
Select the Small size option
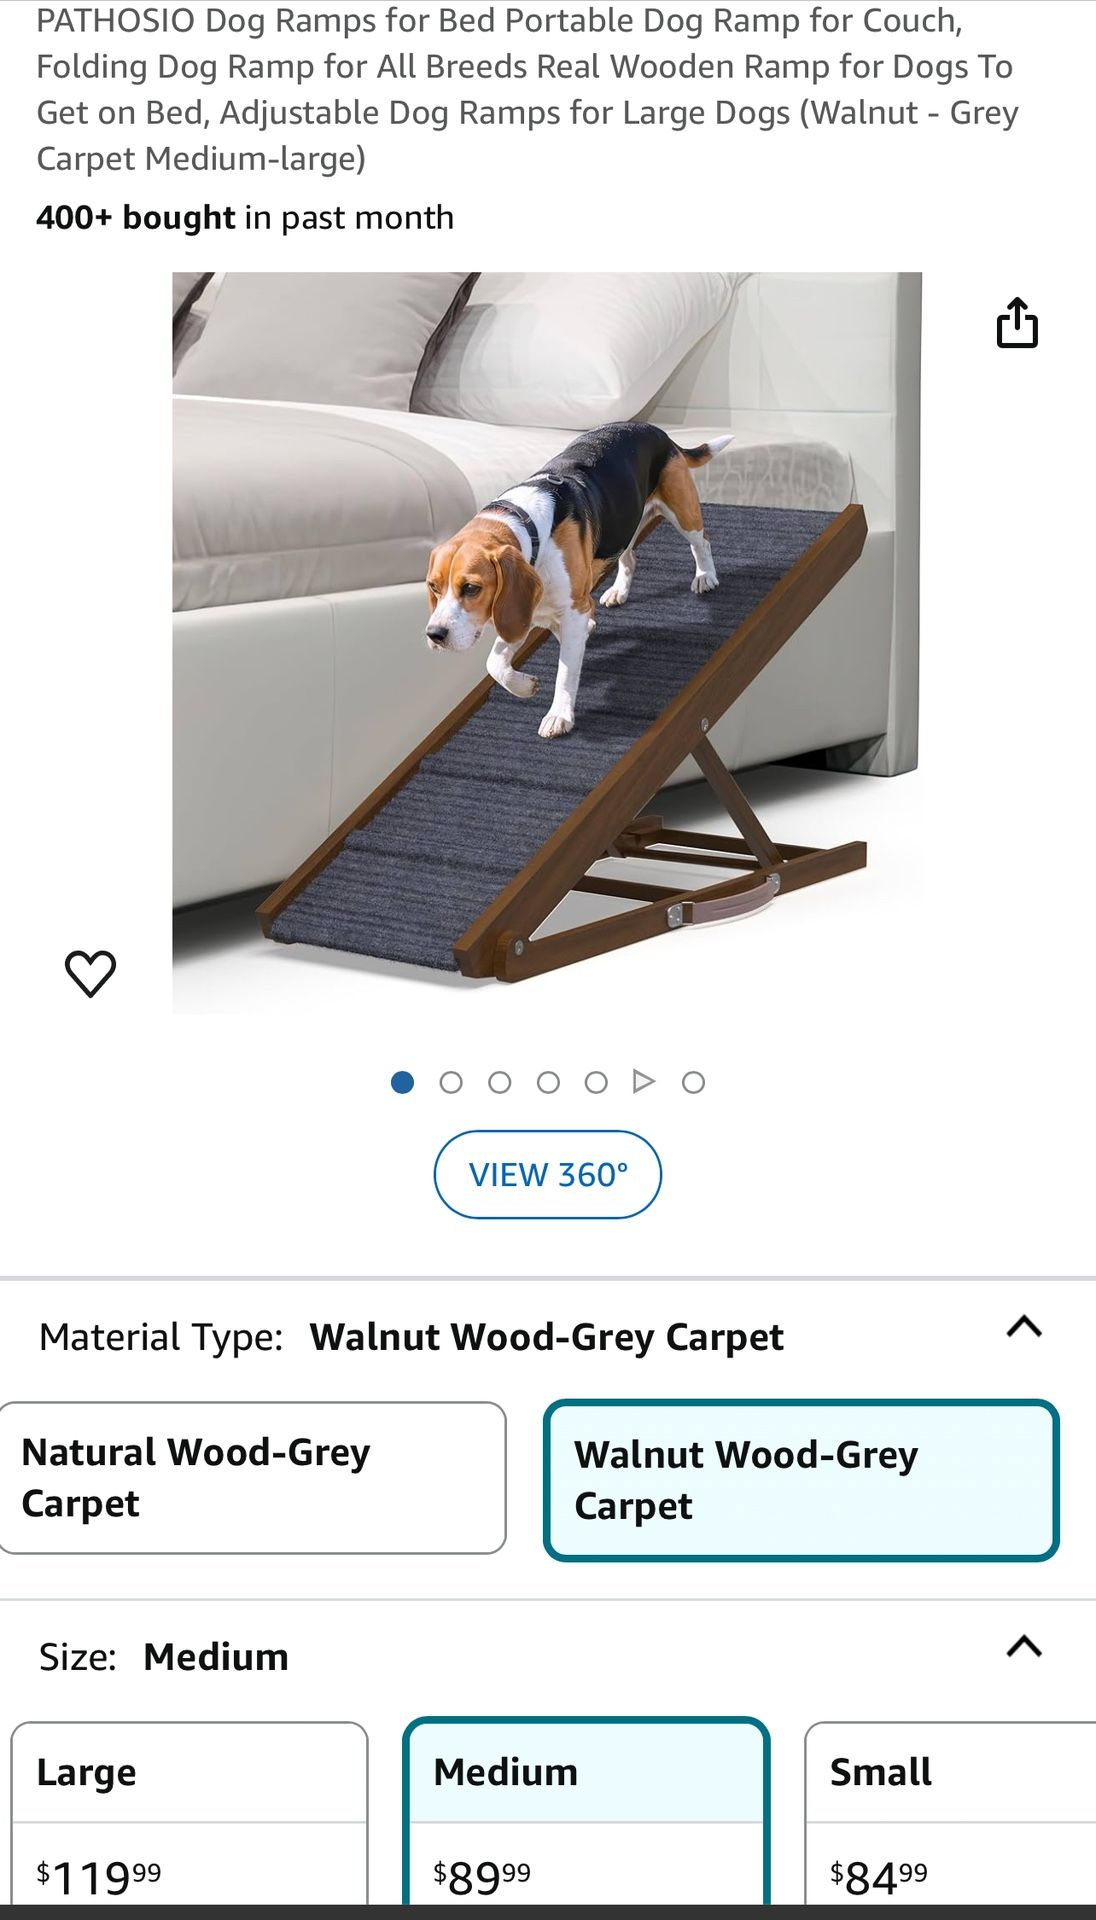950,1812
